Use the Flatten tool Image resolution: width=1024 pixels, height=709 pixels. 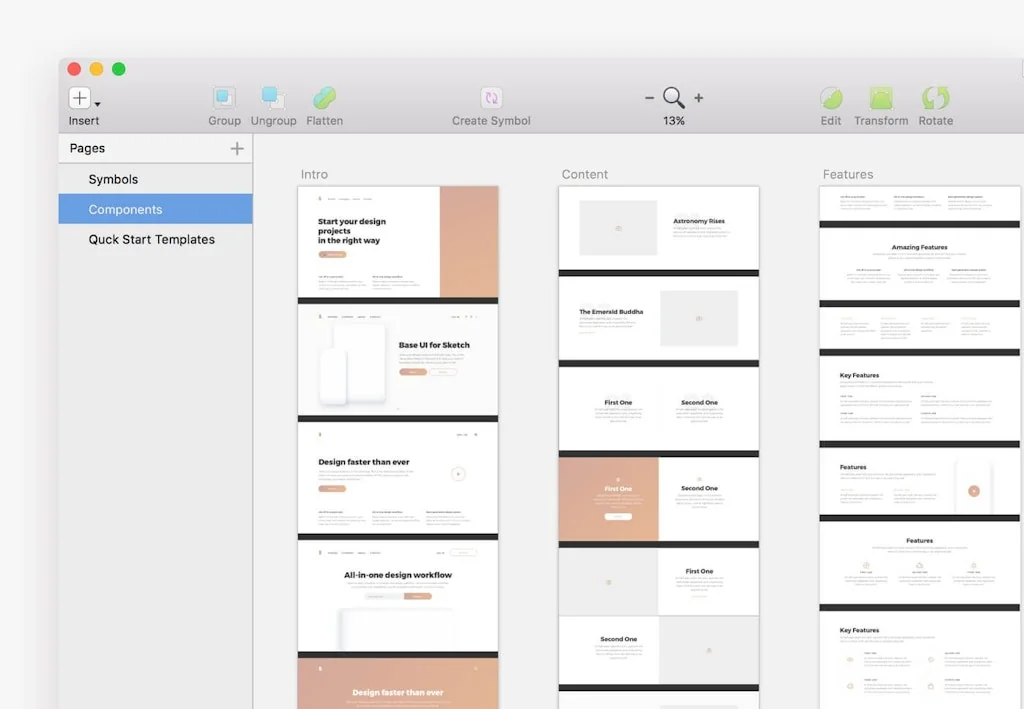coord(324,99)
